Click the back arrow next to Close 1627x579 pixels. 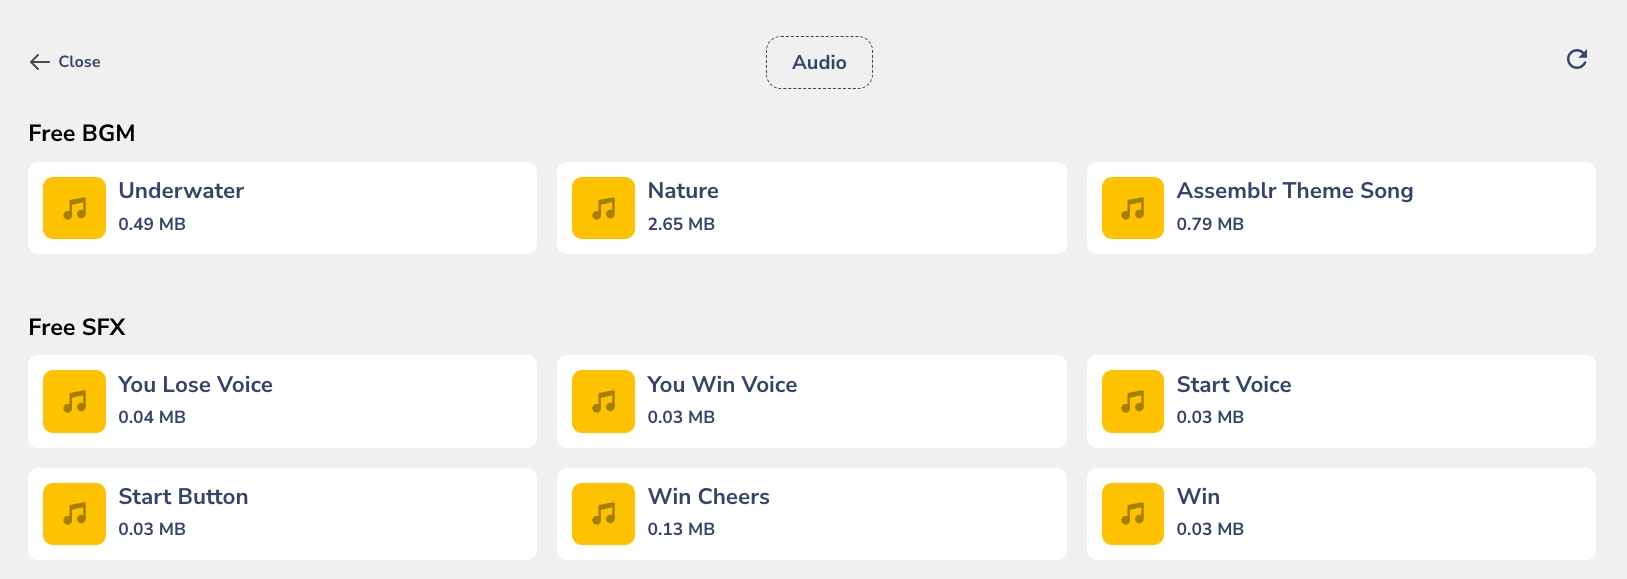(x=40, y=62)
